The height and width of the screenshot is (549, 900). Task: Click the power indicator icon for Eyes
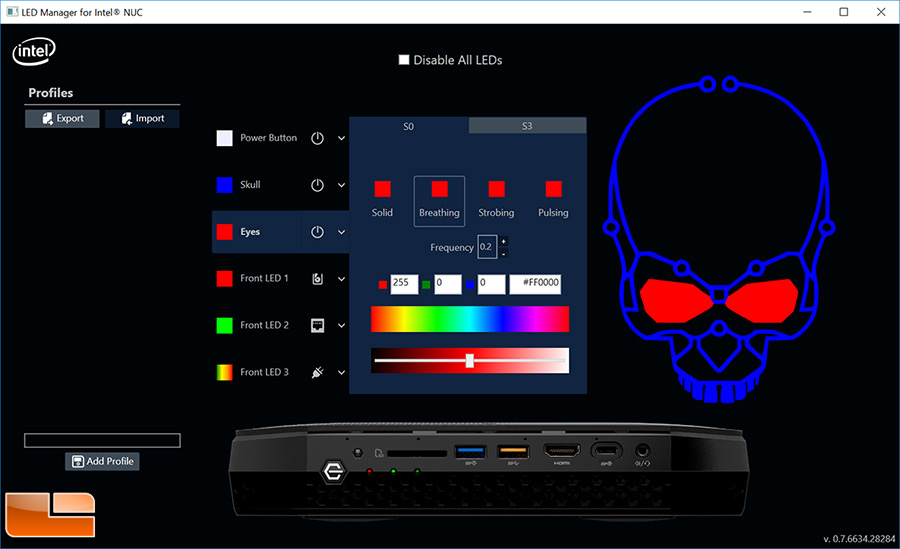[x=317, y=232]
